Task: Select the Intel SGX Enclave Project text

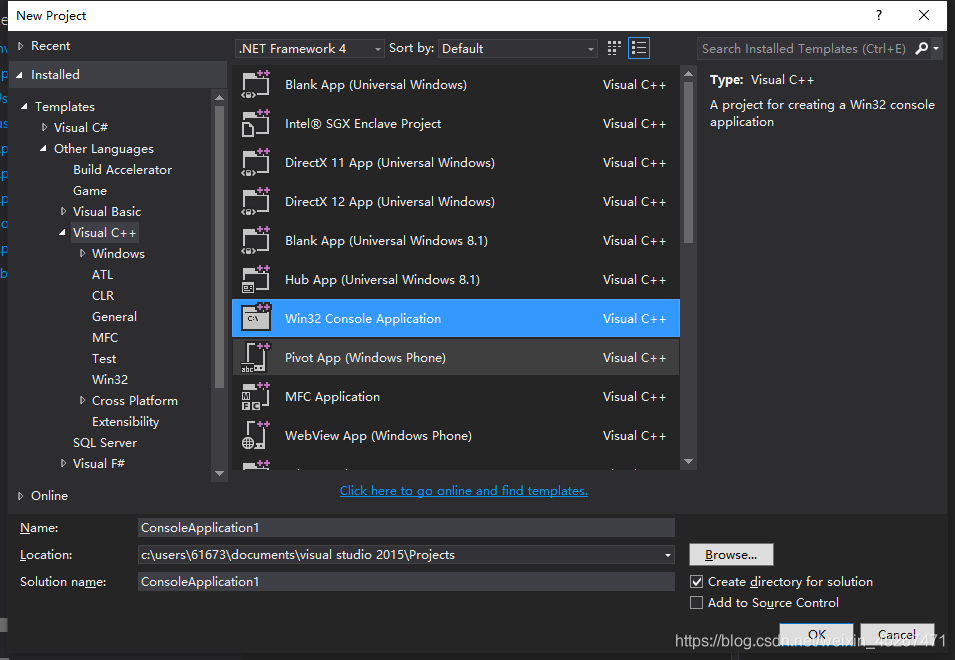Action: pos(363,124)
